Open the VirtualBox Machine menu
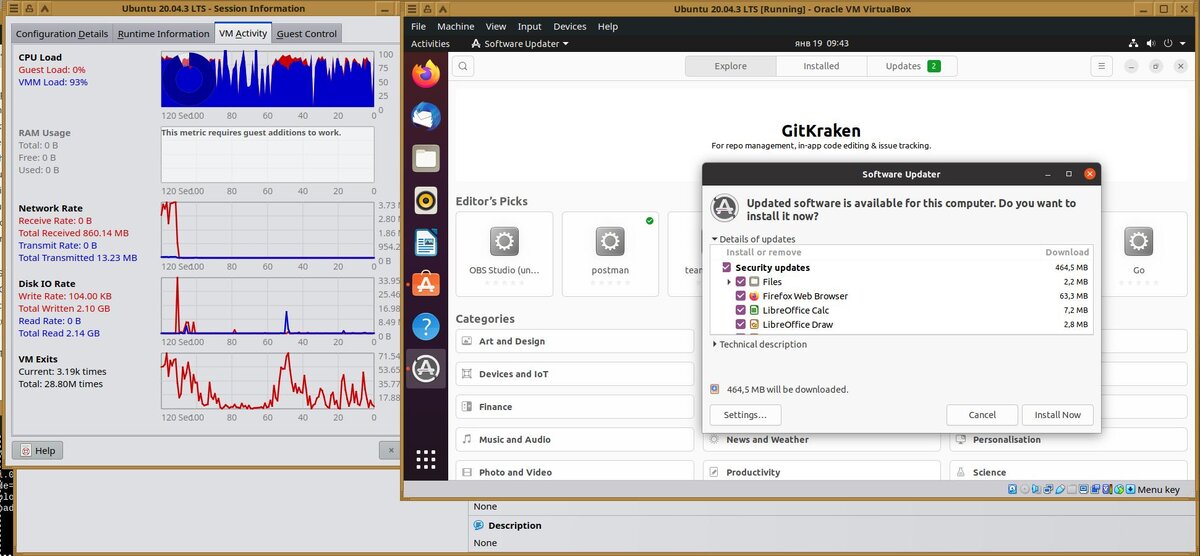 pos(456,27)
